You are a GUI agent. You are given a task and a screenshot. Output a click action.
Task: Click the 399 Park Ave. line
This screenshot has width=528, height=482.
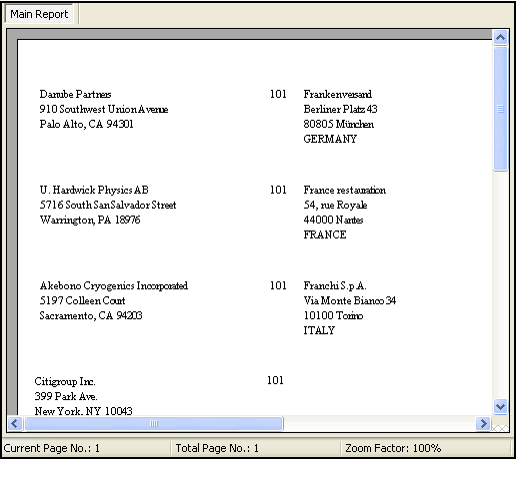click(66, 396)
